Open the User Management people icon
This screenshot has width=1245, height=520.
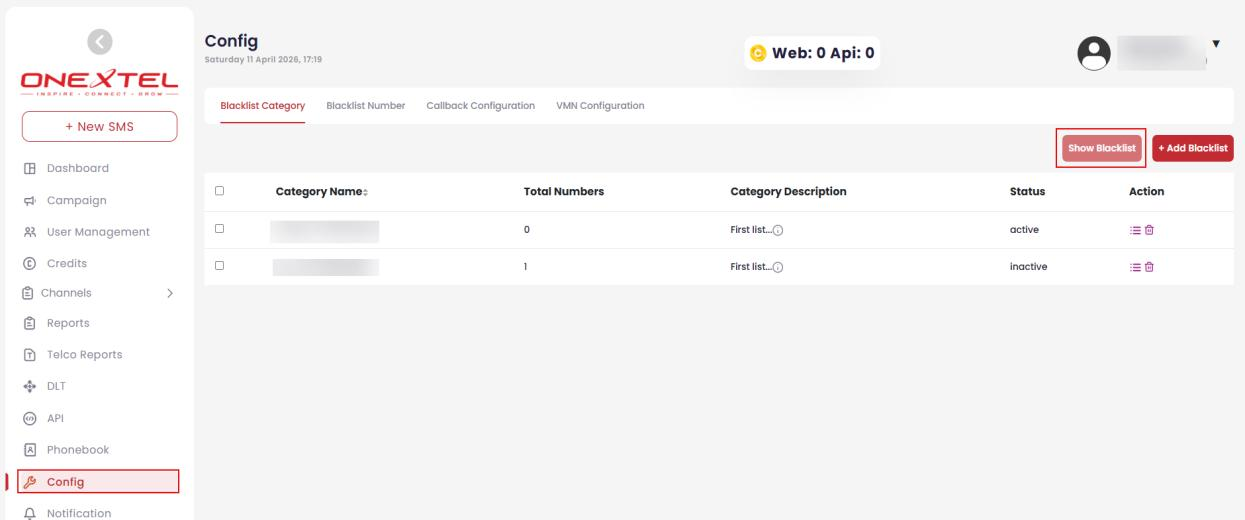pos(29,232)
